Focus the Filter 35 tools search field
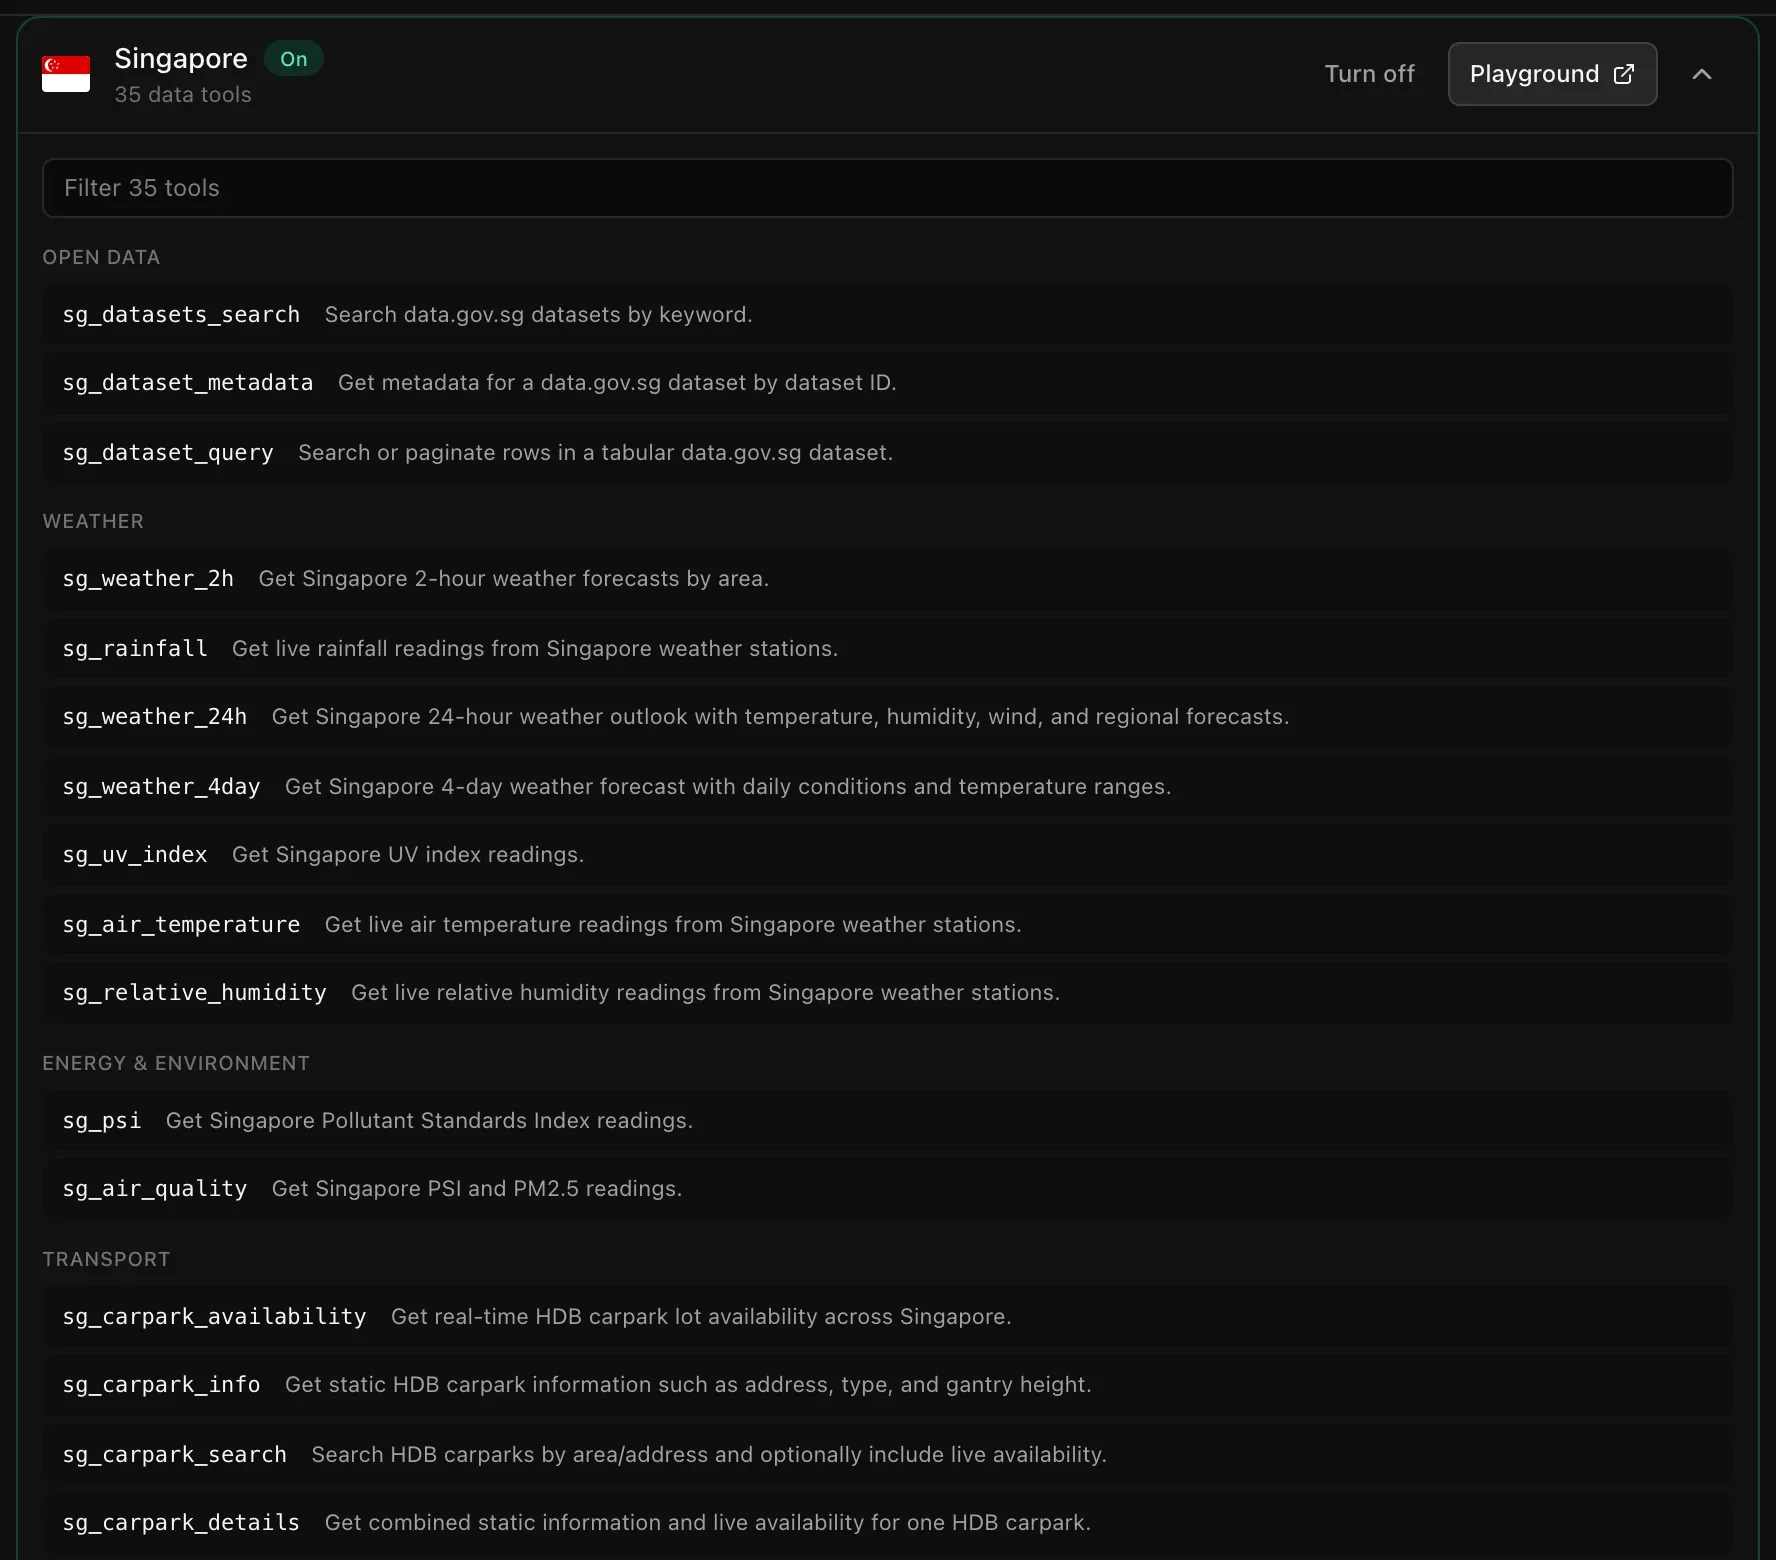1776x1560 pixels. coord(887,188)
